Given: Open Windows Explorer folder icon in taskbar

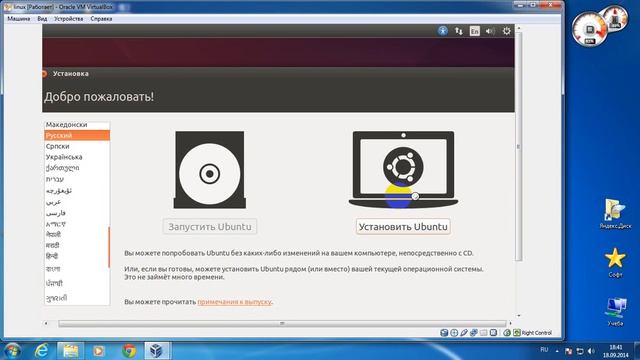Looking at the screenshot, I should click(70, 351).
